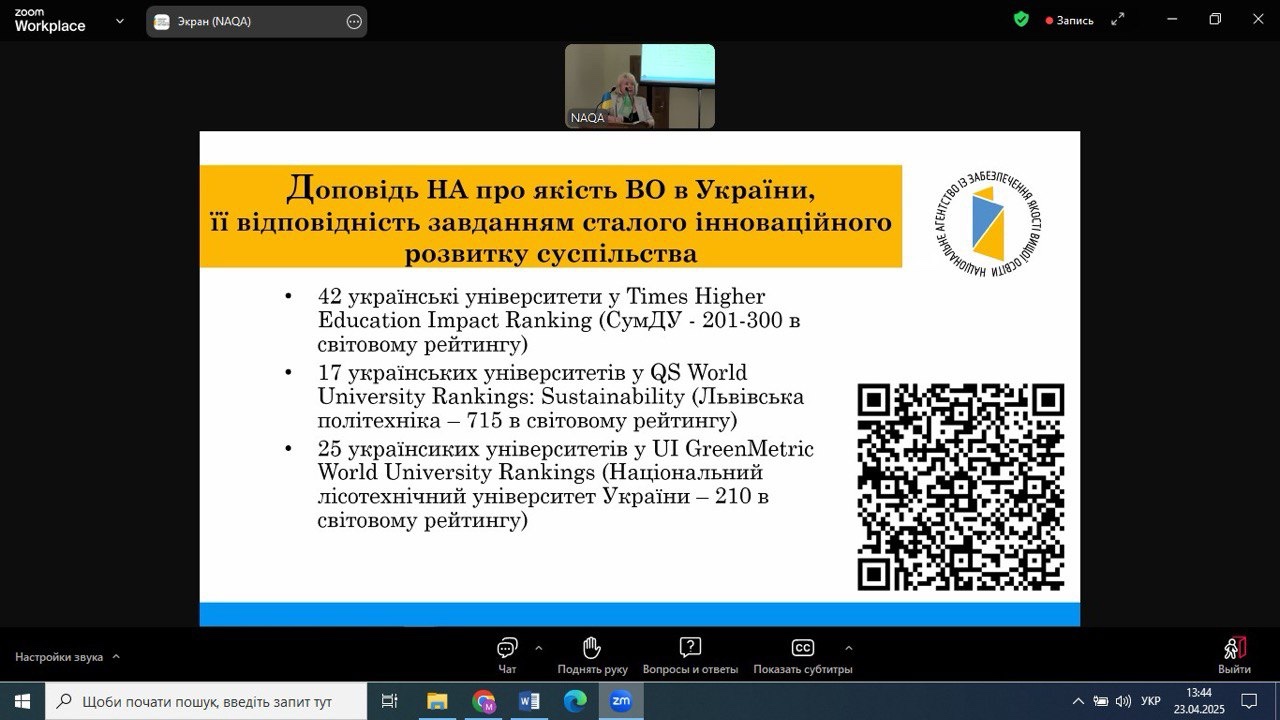Open the Chat panel icon

[507, 648]
